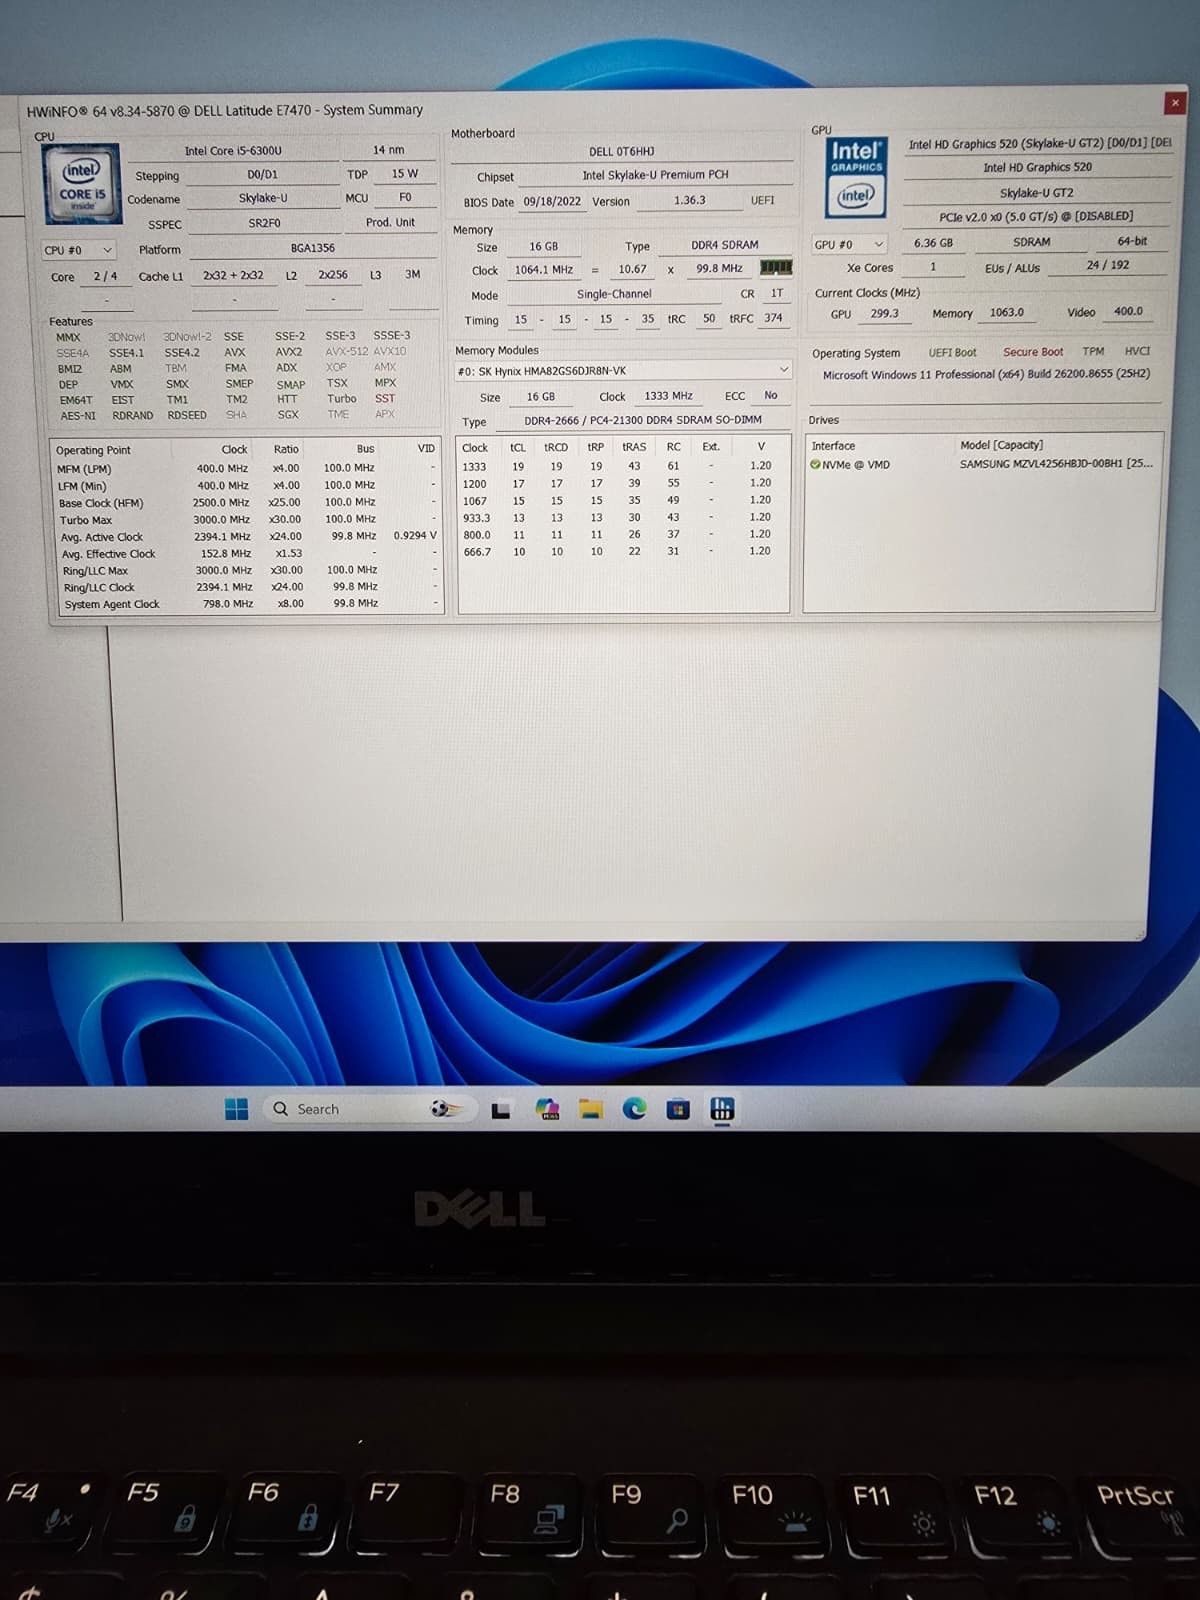Click GPU video clock value 400.0
The image size is (1200, 1600).
point(1128,311)
